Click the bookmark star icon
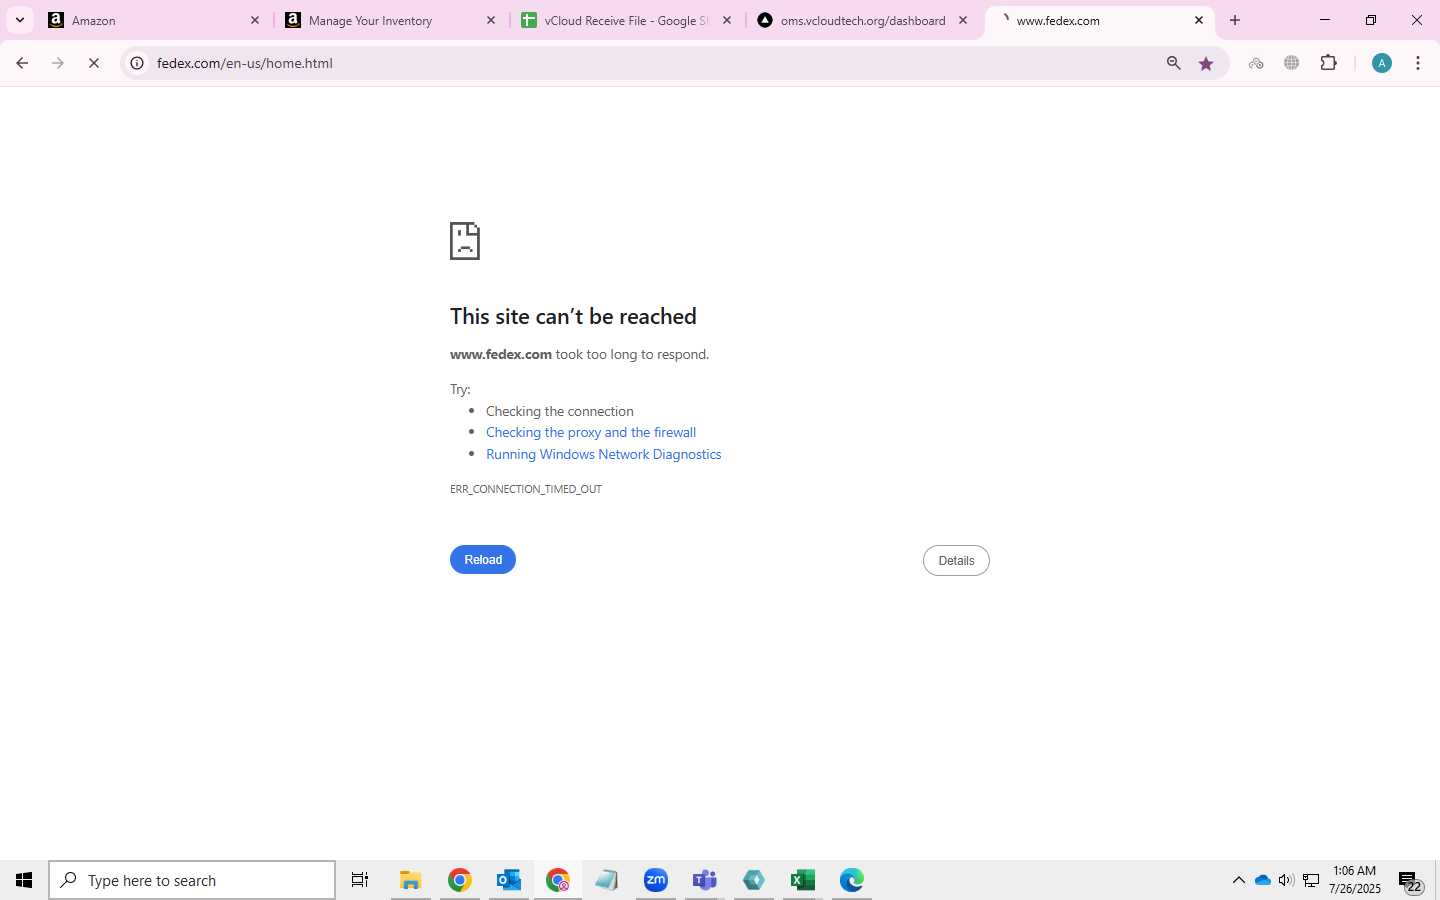 (1206, 63)
